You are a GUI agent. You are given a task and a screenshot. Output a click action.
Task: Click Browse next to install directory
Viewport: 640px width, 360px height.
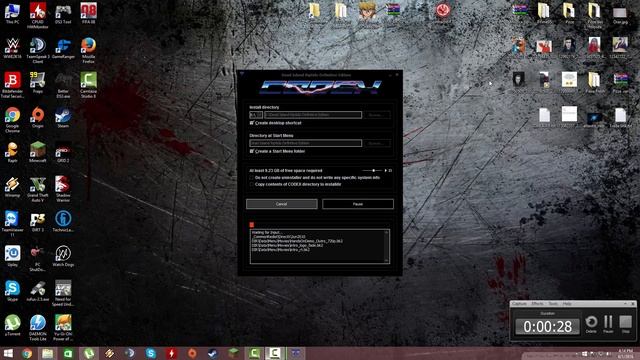click(377, 115)
